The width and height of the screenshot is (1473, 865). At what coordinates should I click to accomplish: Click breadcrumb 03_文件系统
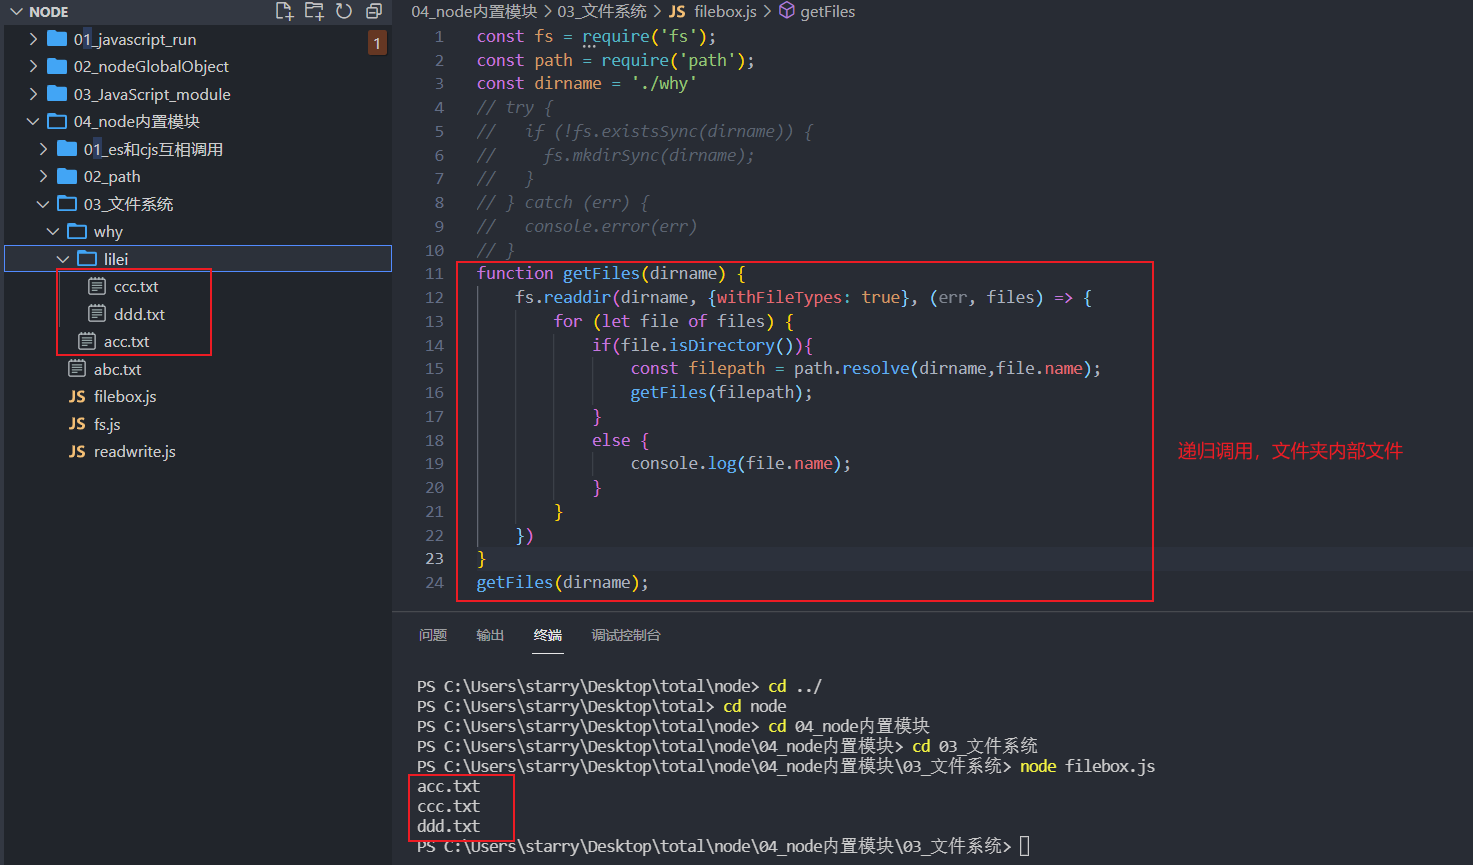pos(602,11)
